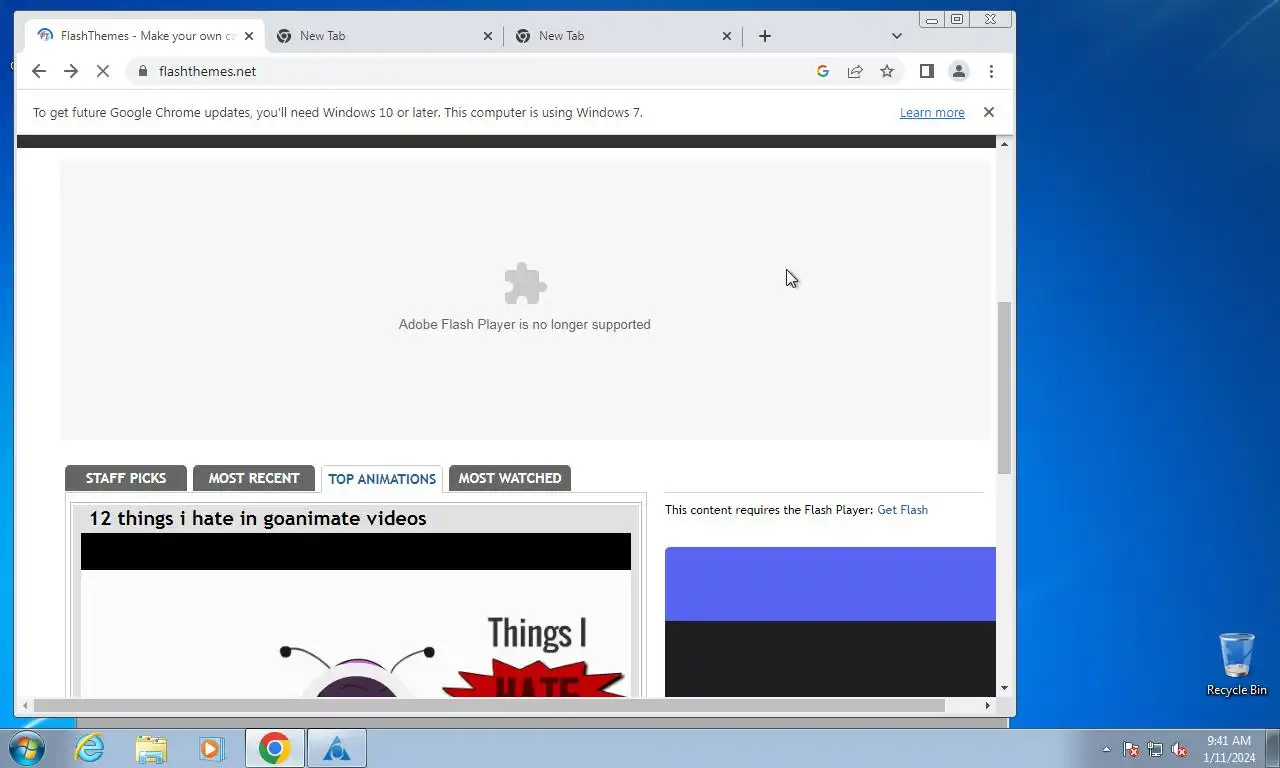The width and height of the screenshot is (1280, 768).
Task: Click the Chrome taskbar icon
Action: coord(274,748)
